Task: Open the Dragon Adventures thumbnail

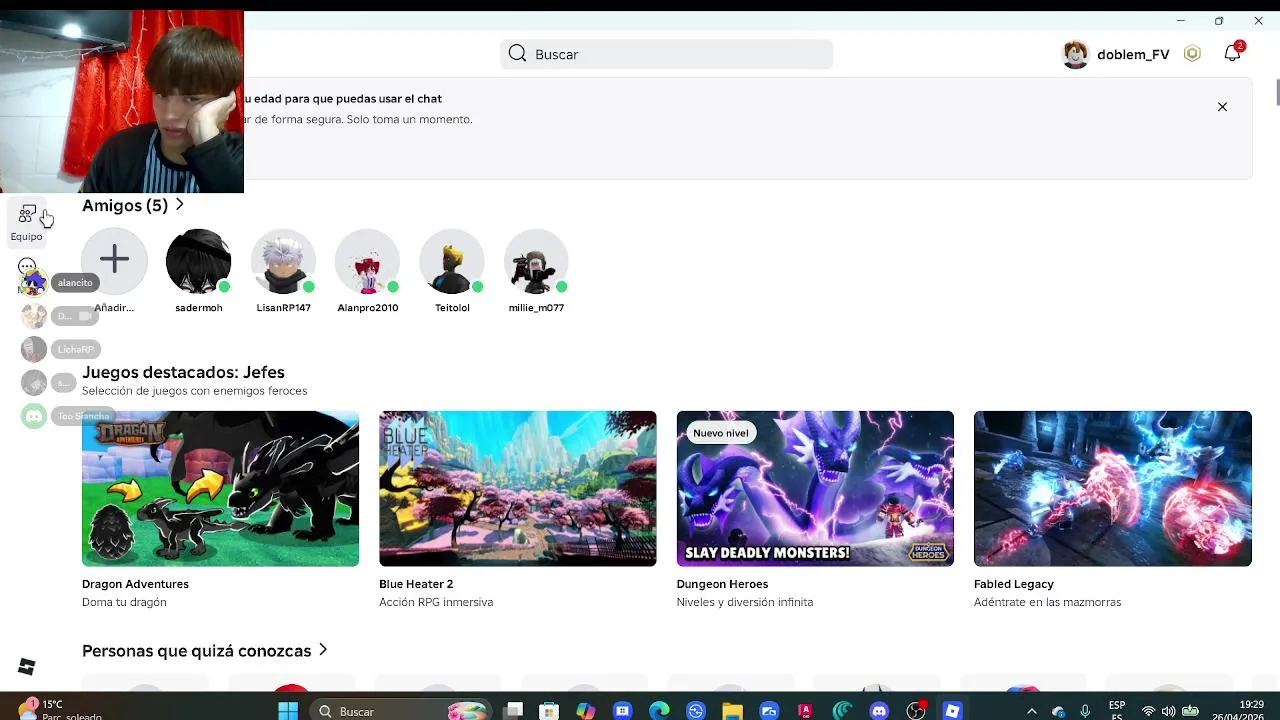Action: (220, 489)
